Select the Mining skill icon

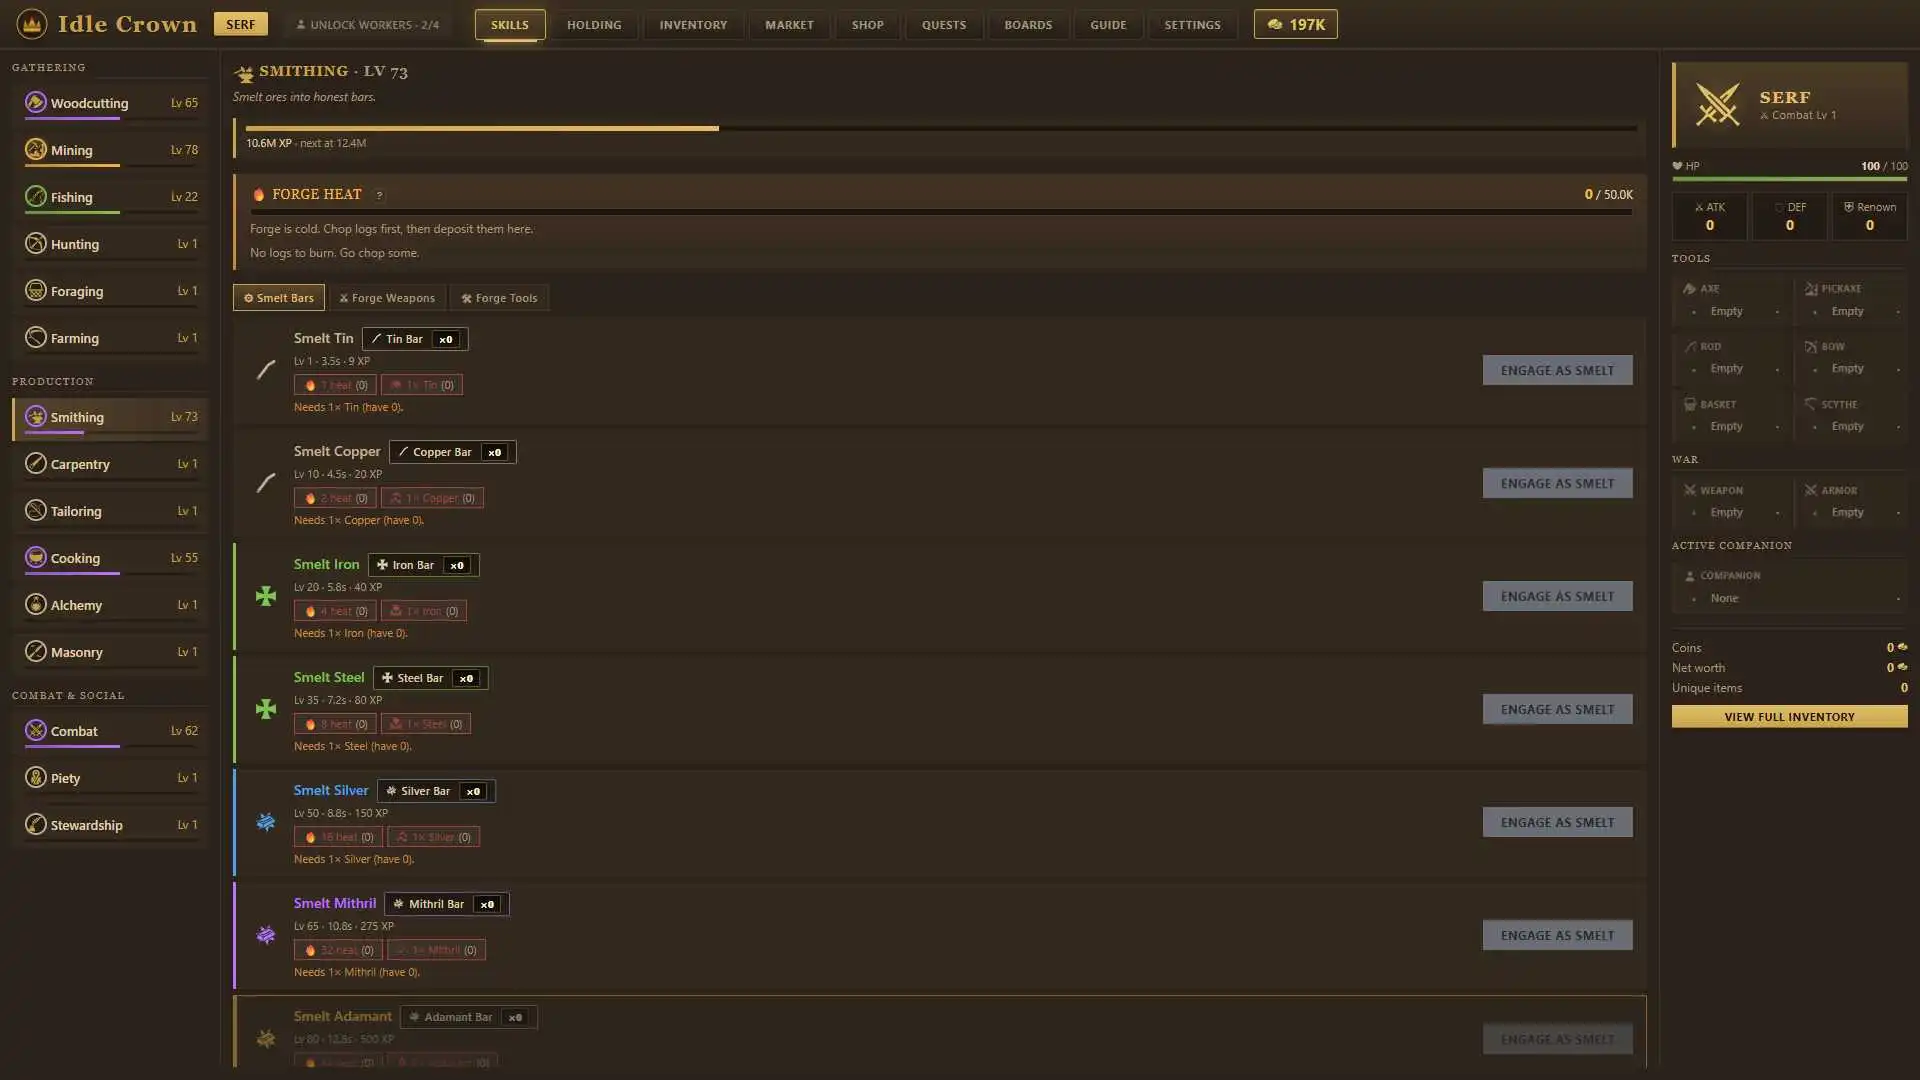(x=36, y=149)
